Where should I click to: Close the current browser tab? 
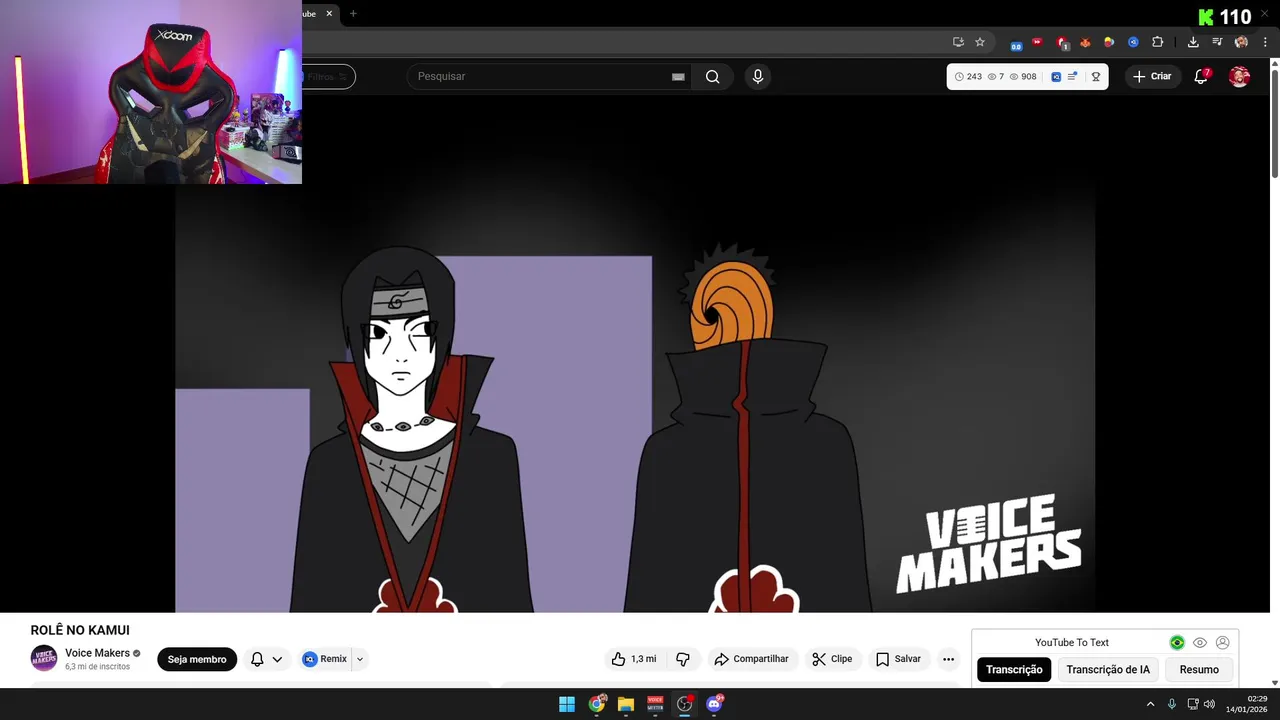[329, 14]
